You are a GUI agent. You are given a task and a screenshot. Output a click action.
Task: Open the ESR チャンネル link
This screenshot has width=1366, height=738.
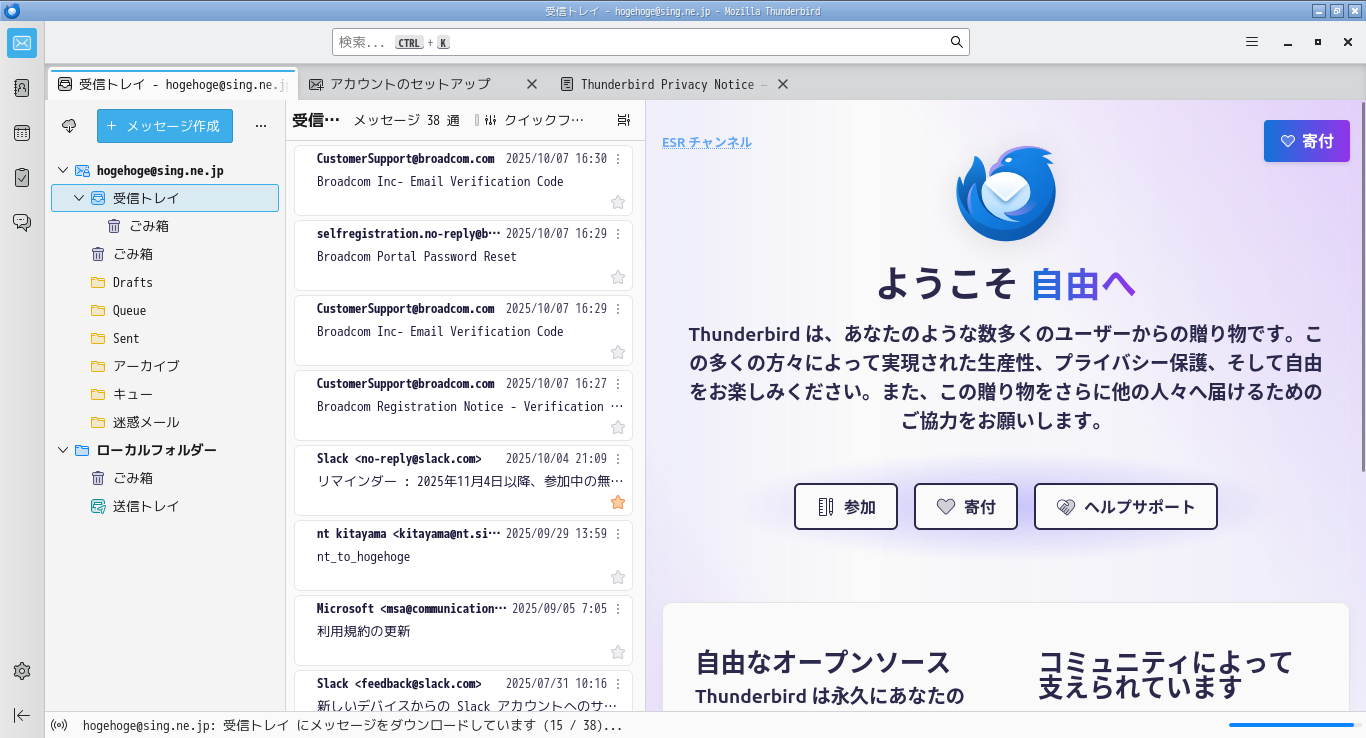707,142
